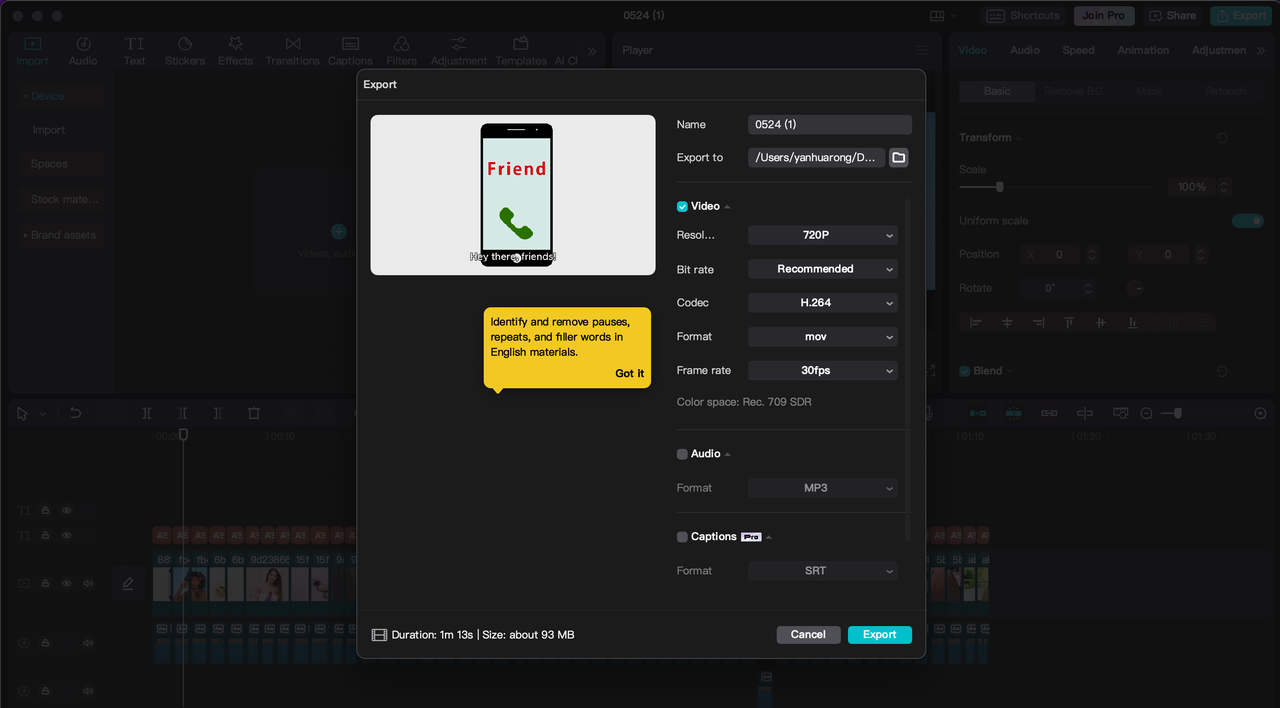Open the Frame rate 30fps dropdown
Viewport: 1280px width, 708px height.
[823, 370]
